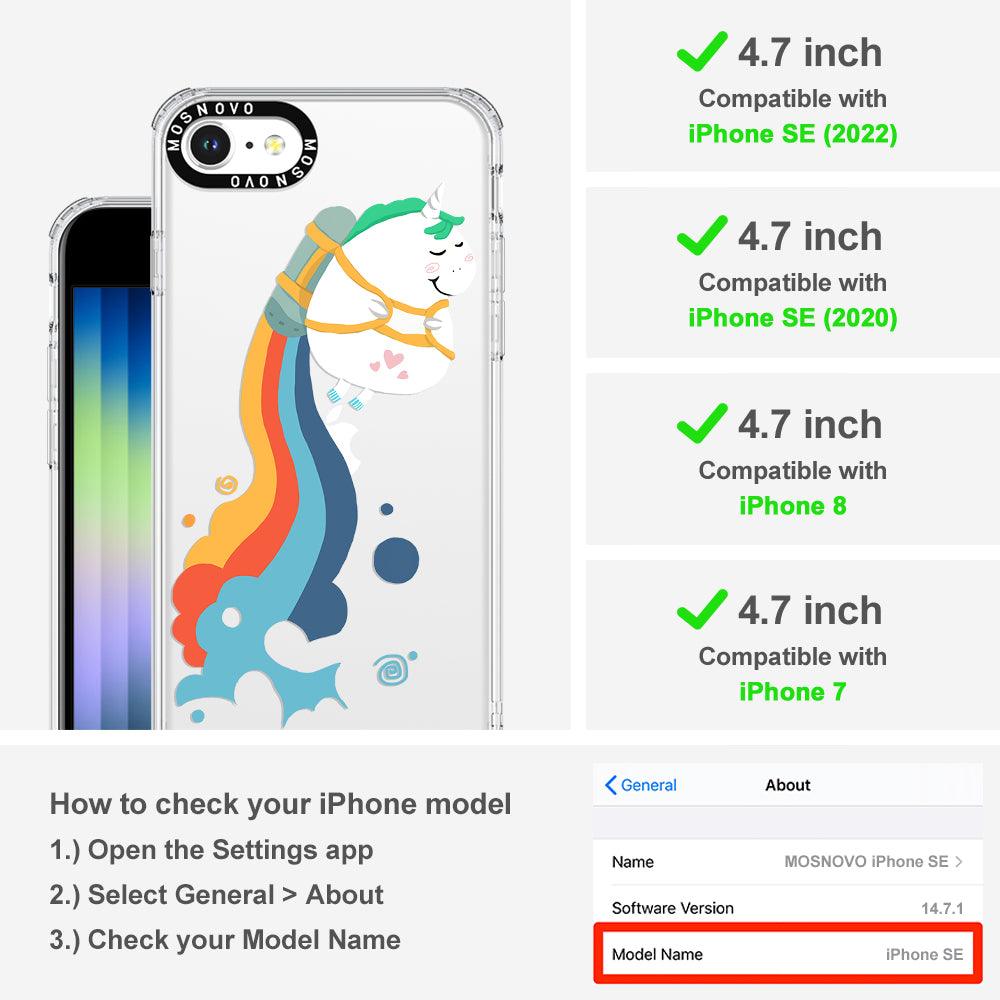Click the About title in settings header
This screenshot has height=1000, width=1000.
(x=788, y=785)
